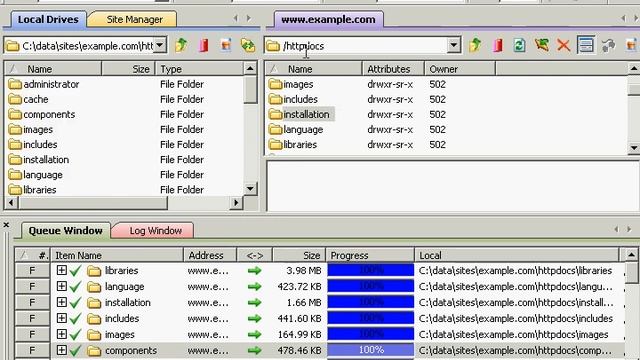Select the www.example.com connection tab

[x=328, y=19]
